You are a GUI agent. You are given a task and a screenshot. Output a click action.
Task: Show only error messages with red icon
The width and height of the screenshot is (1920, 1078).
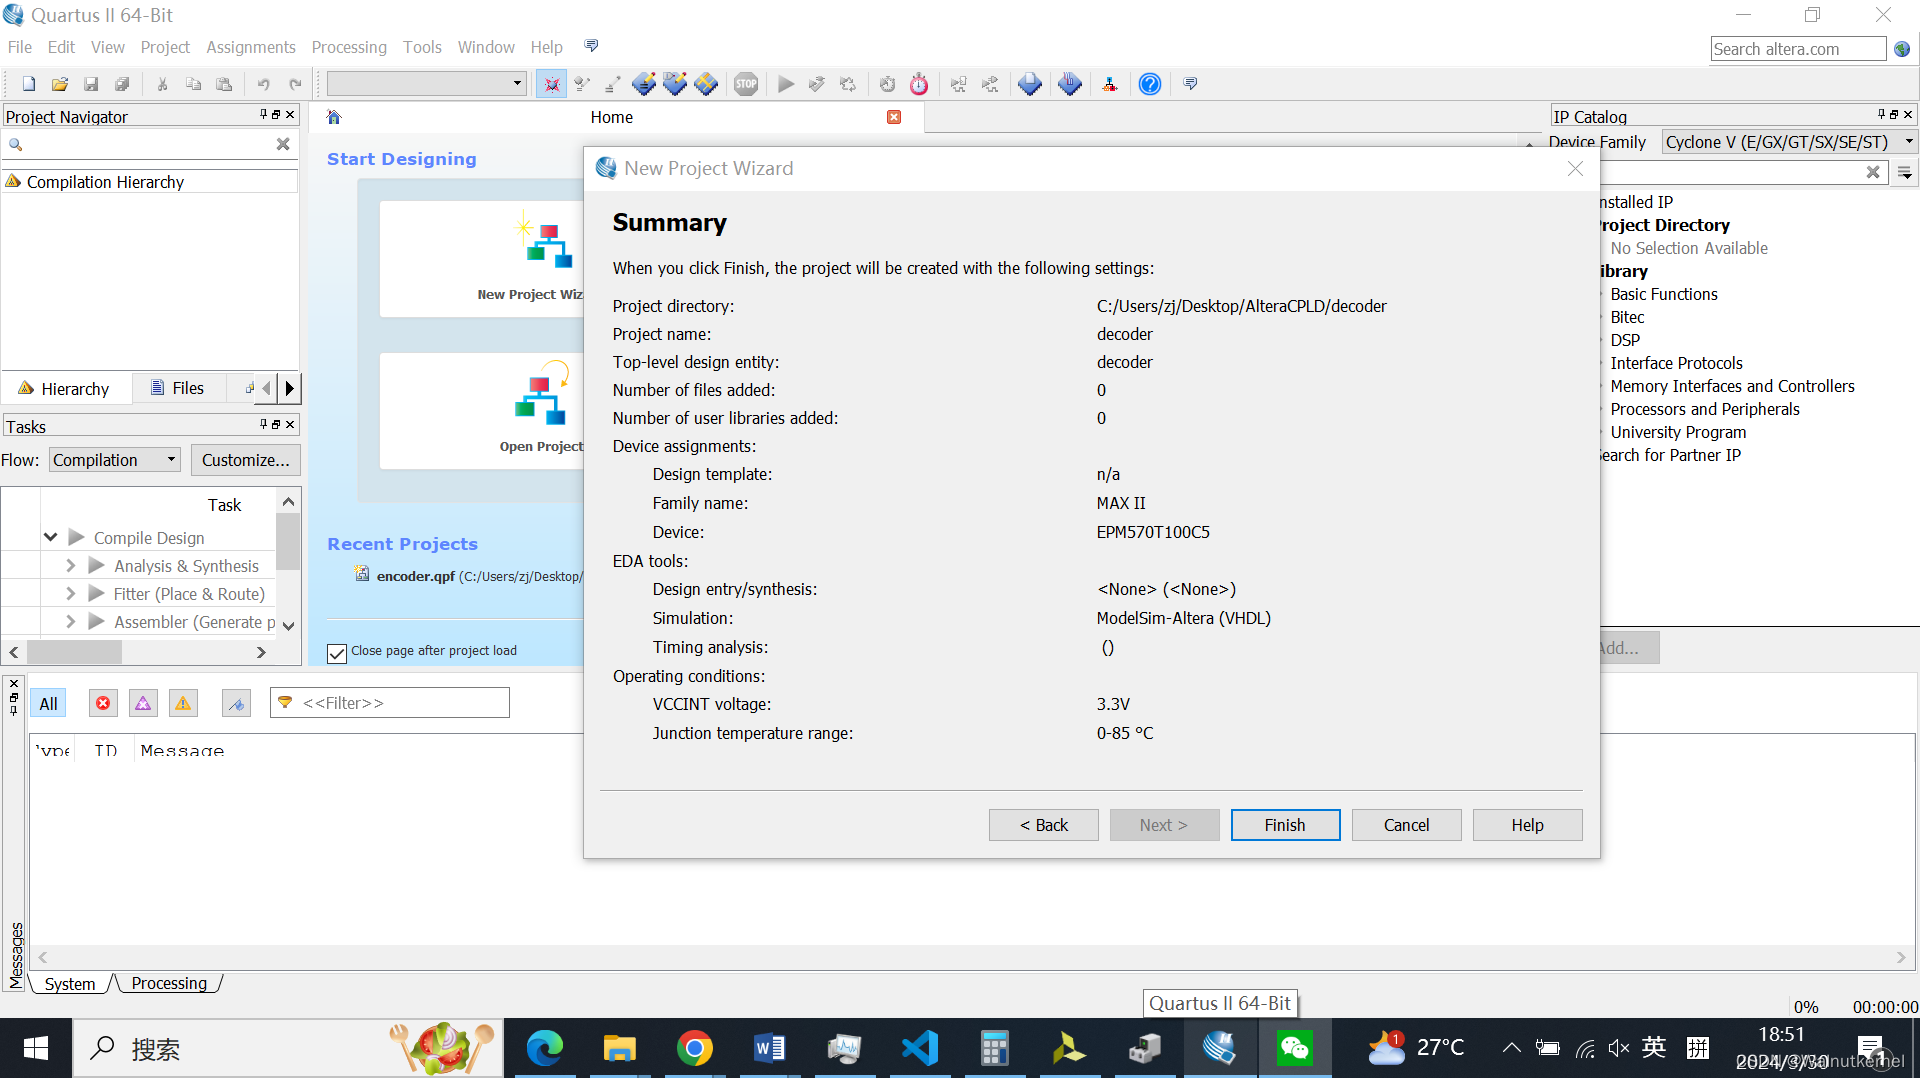coord(103,703)
